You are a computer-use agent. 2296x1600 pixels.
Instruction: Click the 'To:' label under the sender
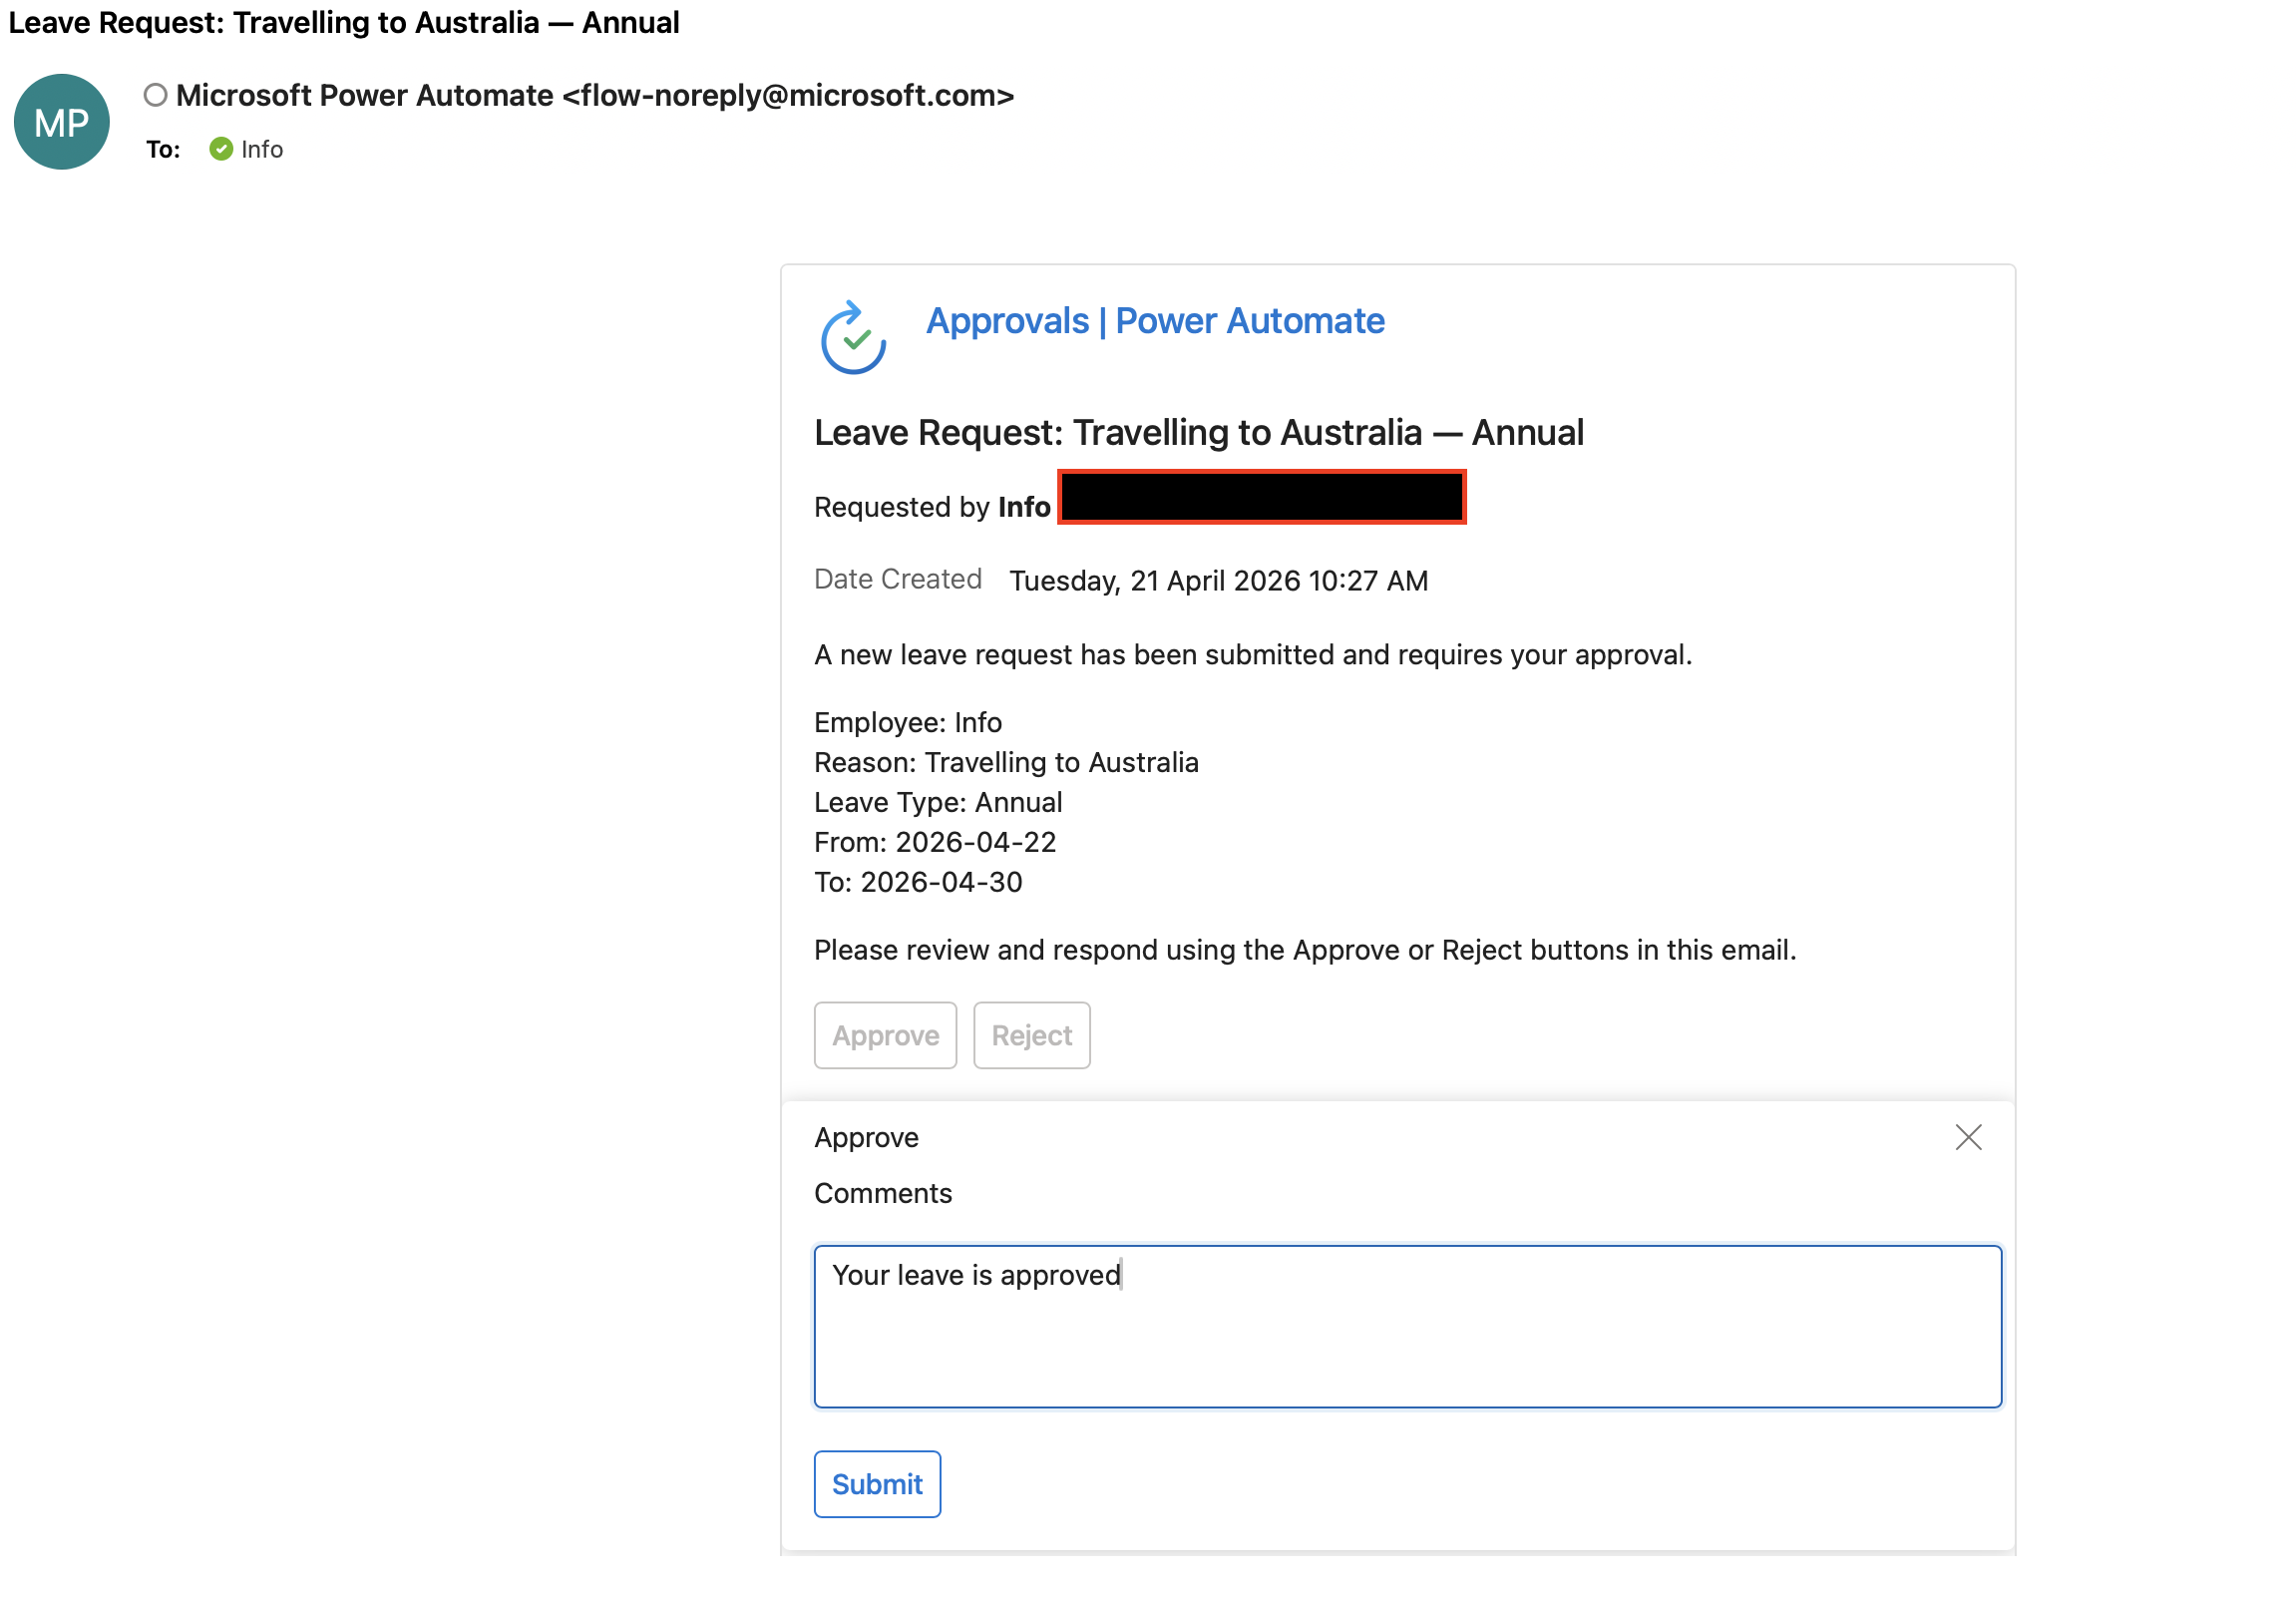[162, 149]
